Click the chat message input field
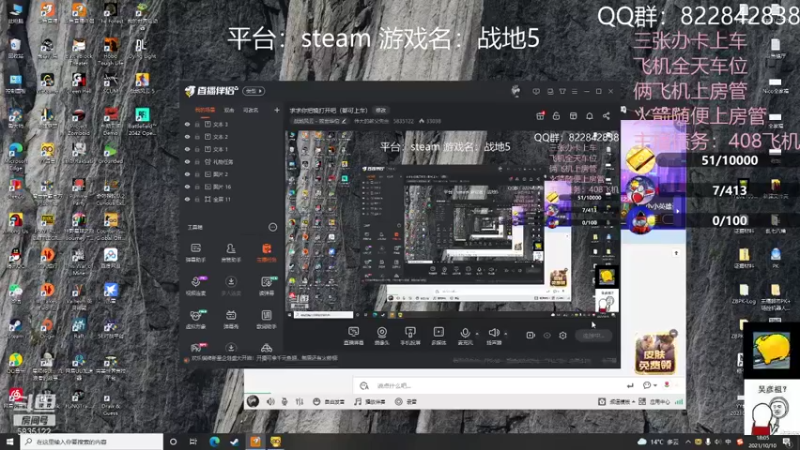 [490, 385]
